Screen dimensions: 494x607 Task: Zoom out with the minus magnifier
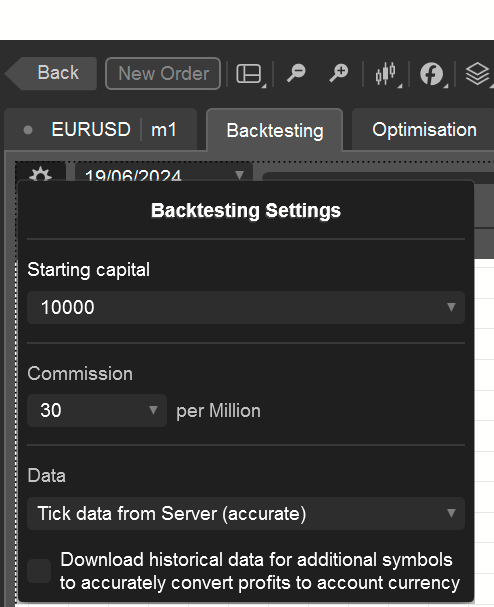tap(296, 73)
